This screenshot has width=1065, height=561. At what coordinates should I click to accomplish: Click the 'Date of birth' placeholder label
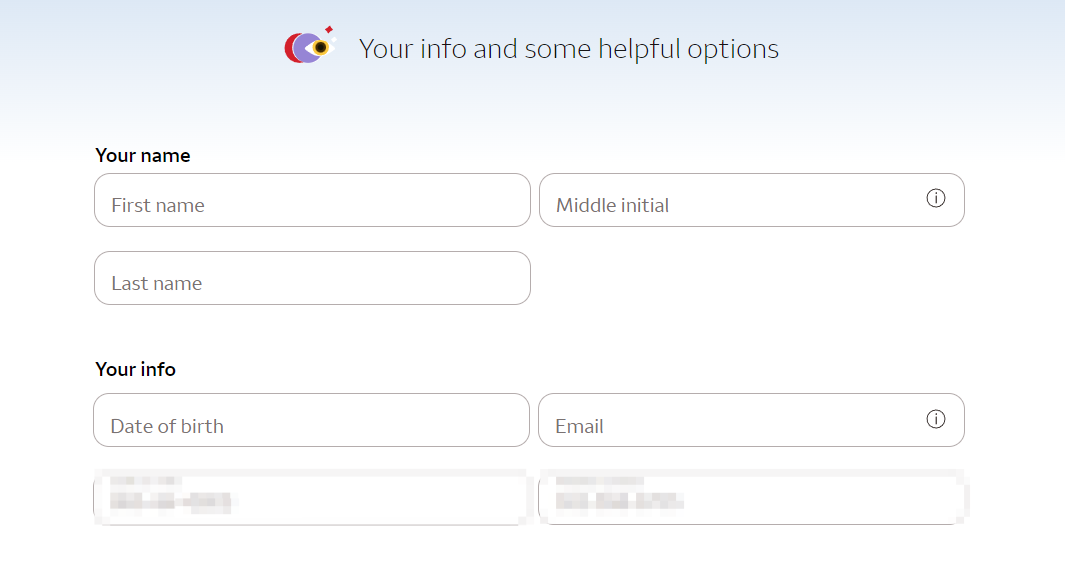166,426
